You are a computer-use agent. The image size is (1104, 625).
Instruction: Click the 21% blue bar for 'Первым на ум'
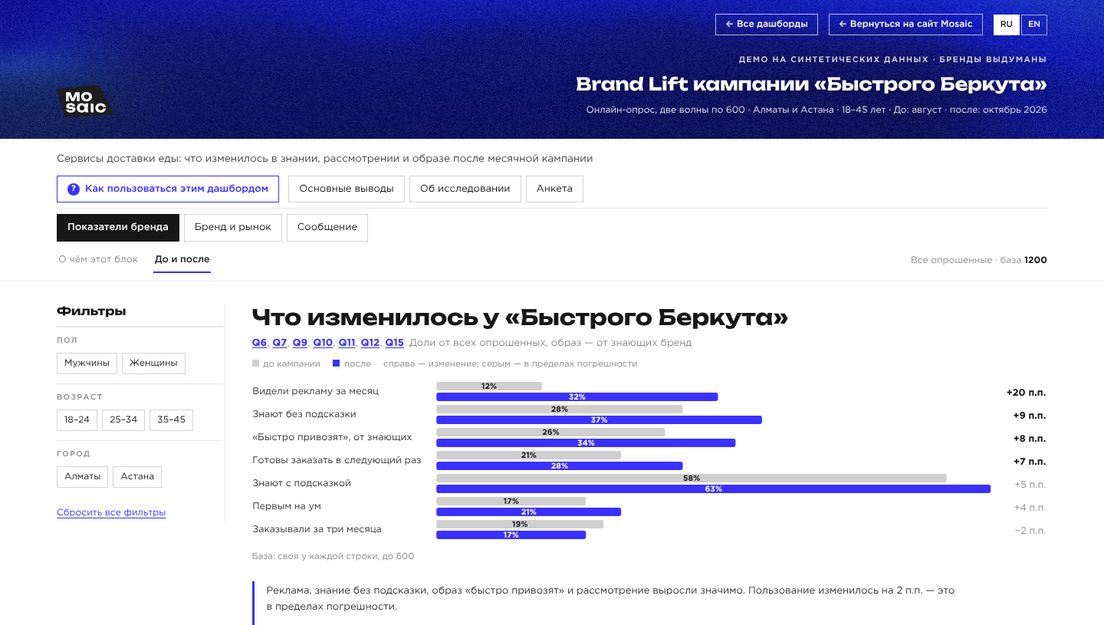[528, 512]
